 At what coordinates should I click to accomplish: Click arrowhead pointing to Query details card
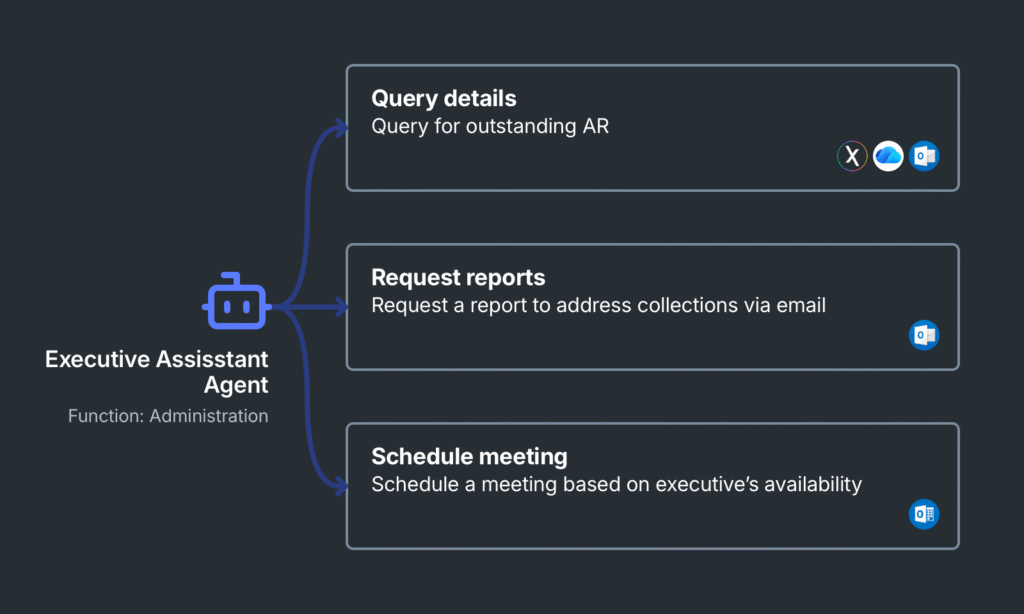[342, 128]
